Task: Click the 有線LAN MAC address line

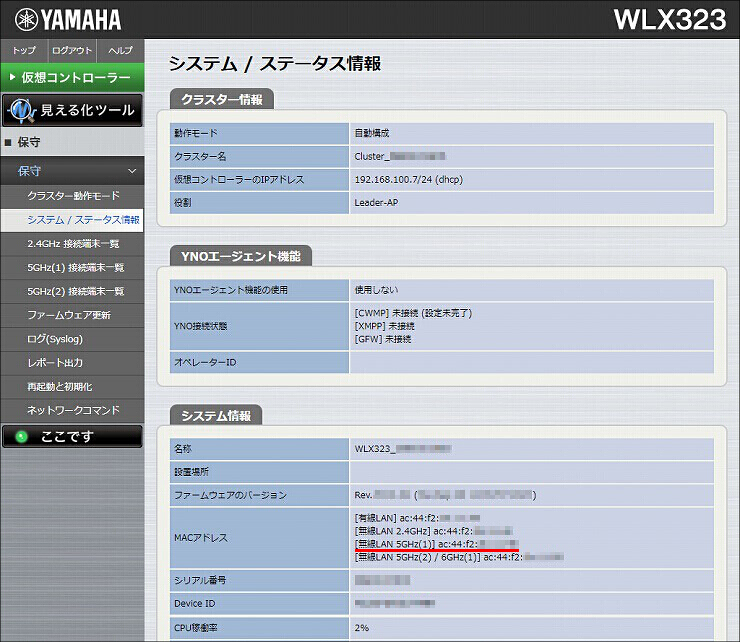Action: (417, 518)
